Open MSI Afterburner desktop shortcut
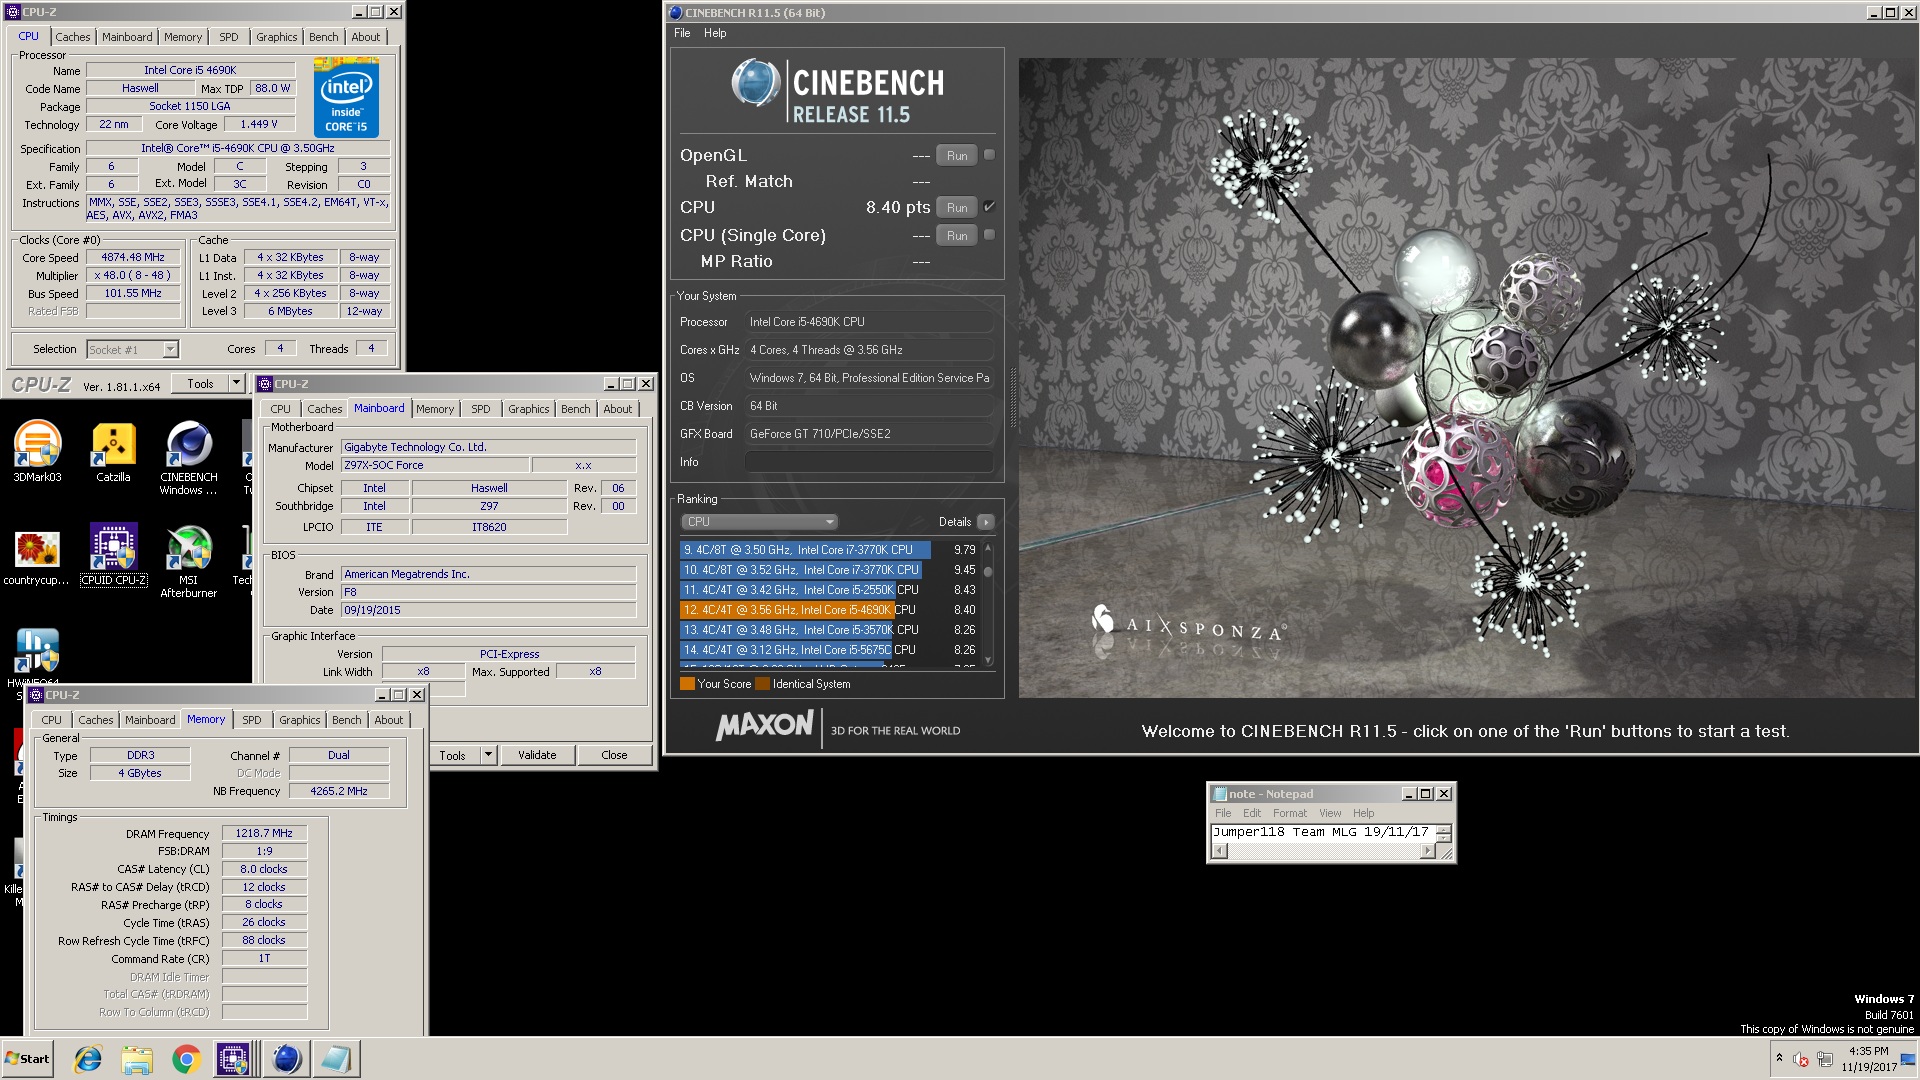The width and height of the screenshot is (1920, 1080). (188, 562)
